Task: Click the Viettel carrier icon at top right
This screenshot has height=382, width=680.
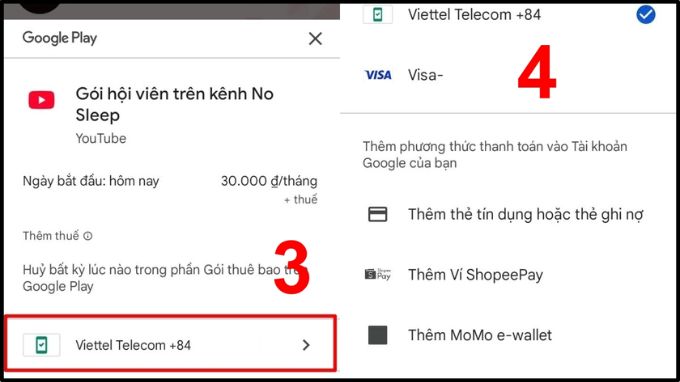Action: pos(378,15)
